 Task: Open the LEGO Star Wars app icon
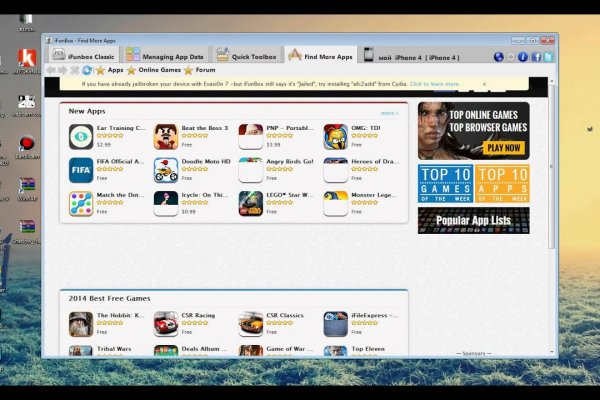pos(251,204)
